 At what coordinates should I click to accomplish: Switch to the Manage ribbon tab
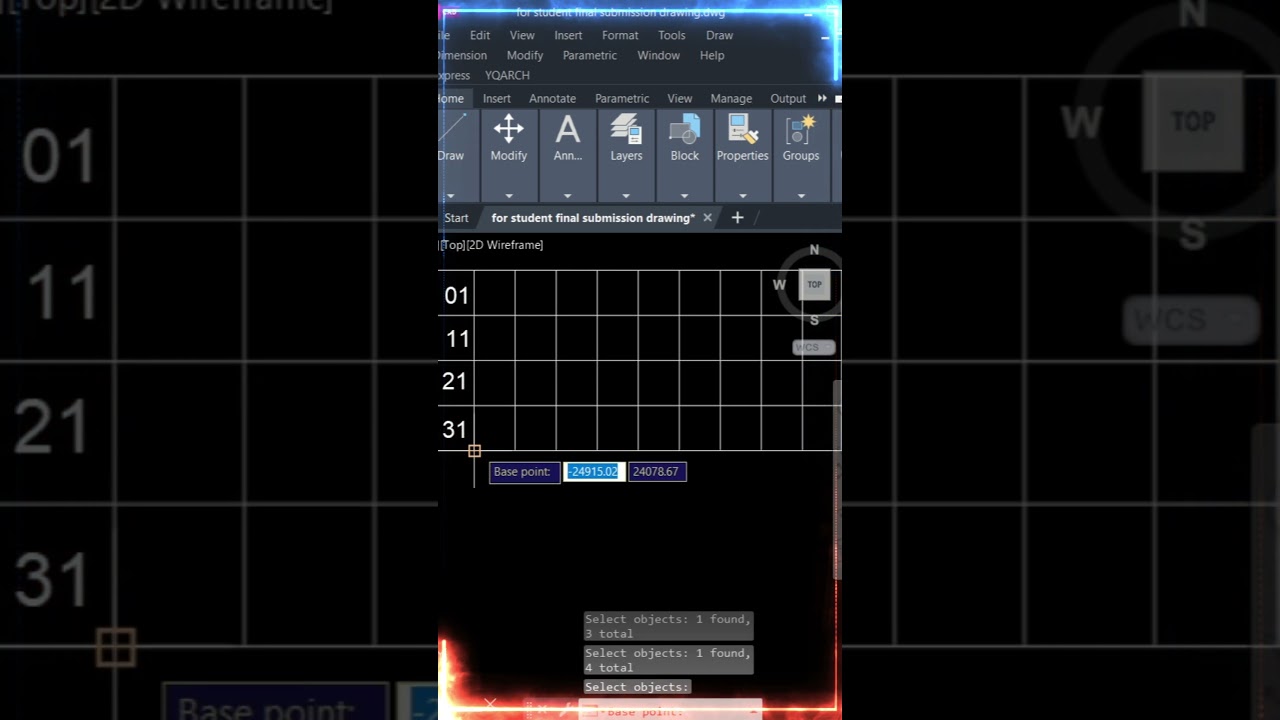[731, 98]
